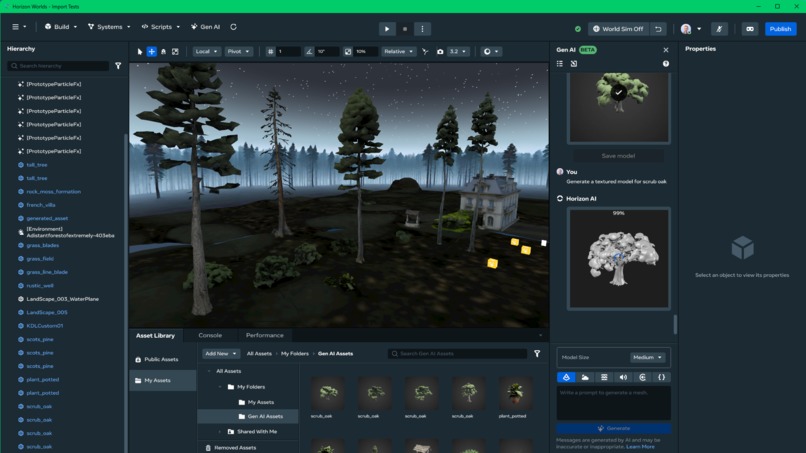806x453 pixels.
Task: Open the hamburger main menu
Action: pos(19,27)
